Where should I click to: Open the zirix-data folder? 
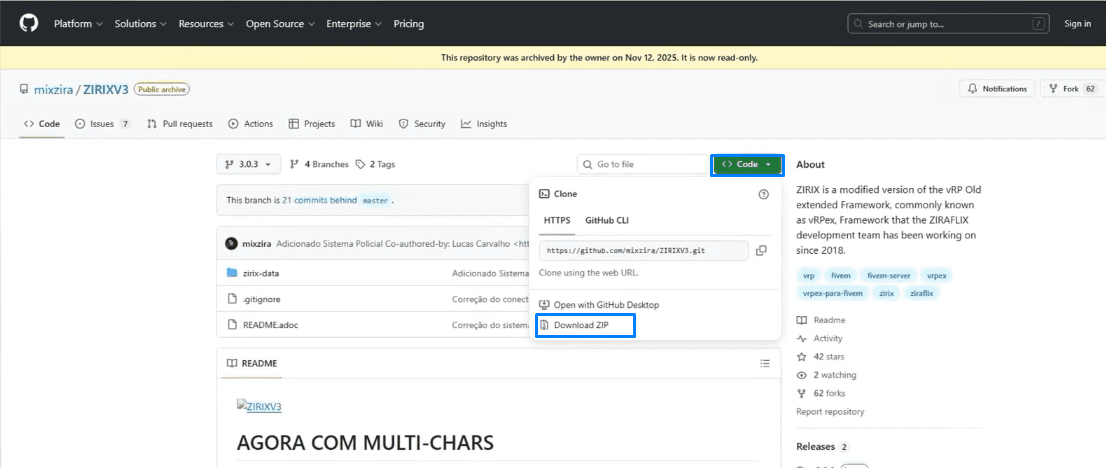point(261,273)
